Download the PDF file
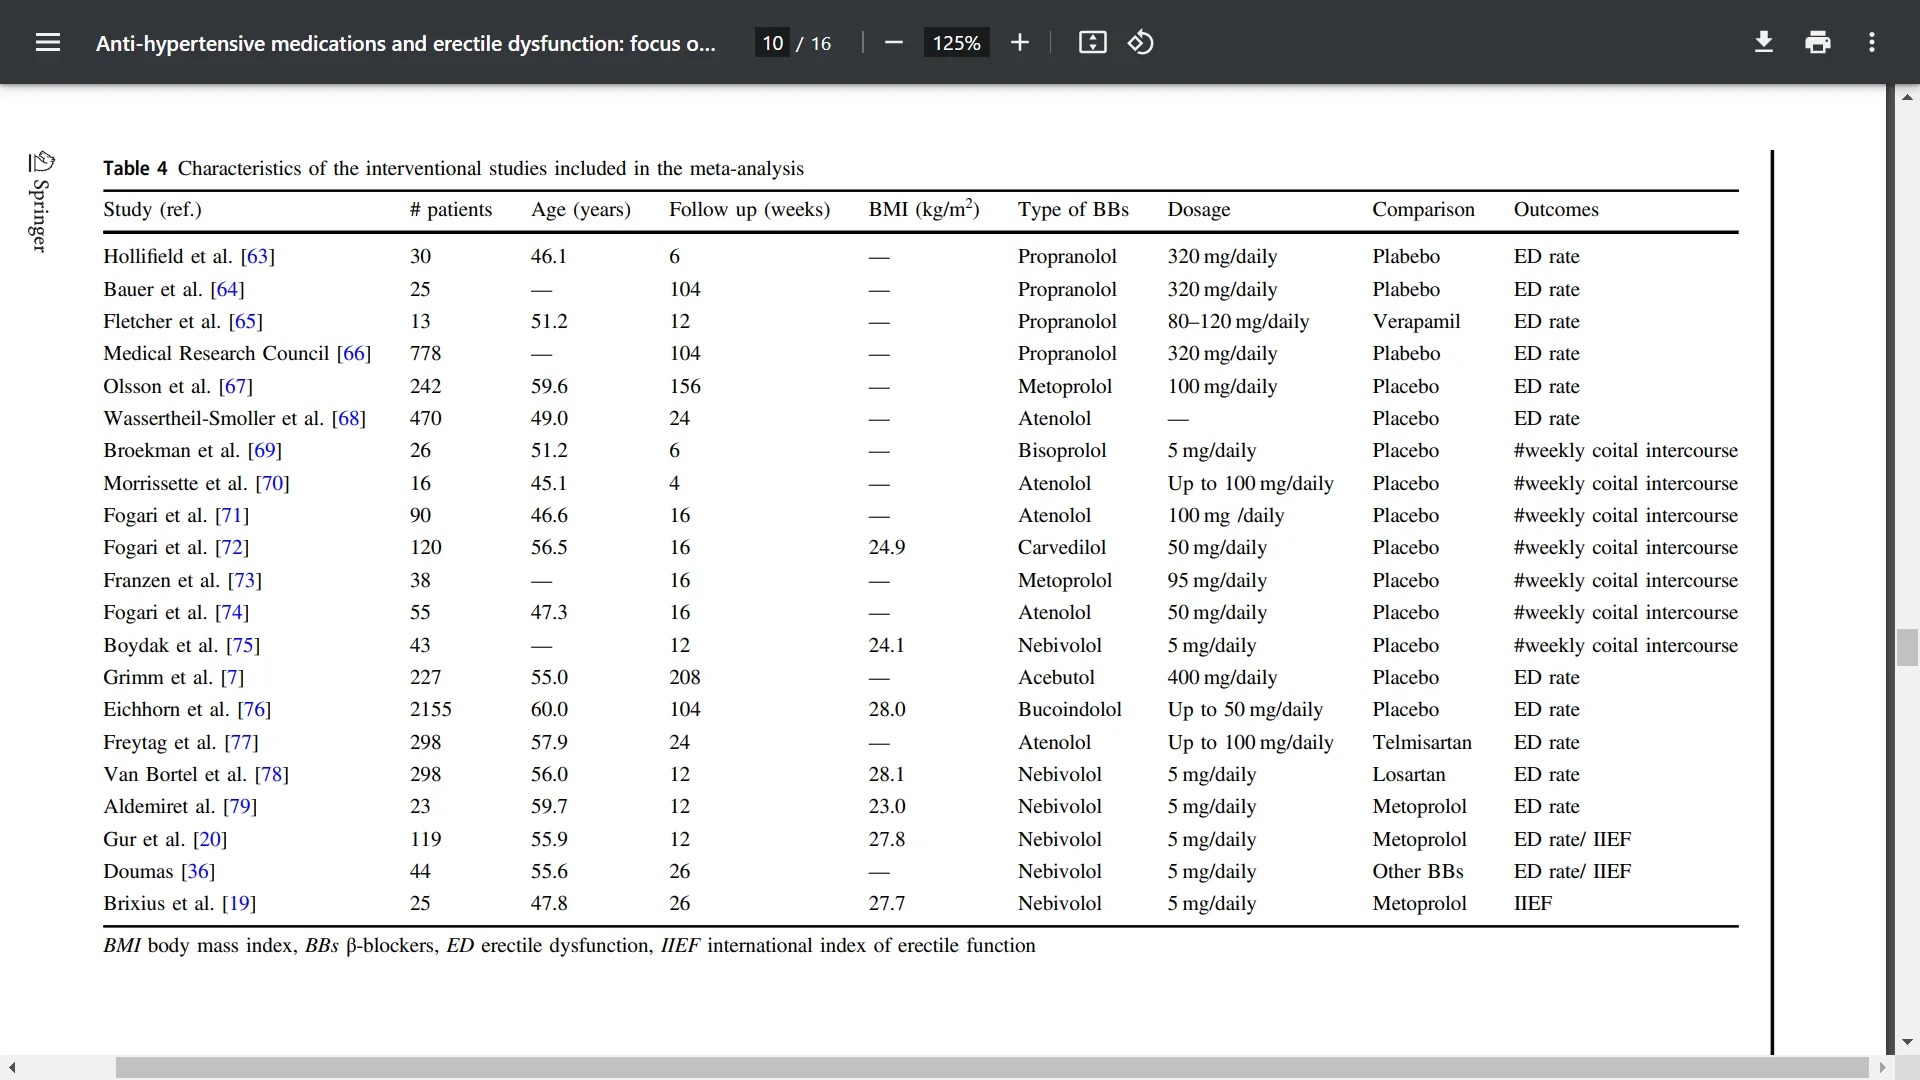The image size is (1920, 1080). pyautogui.click(x=1764, y=42)
